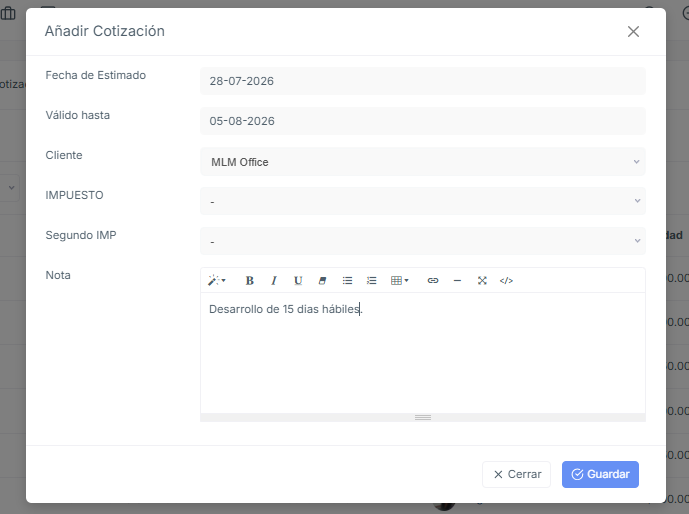Insert an ordered numbered list

371,280
